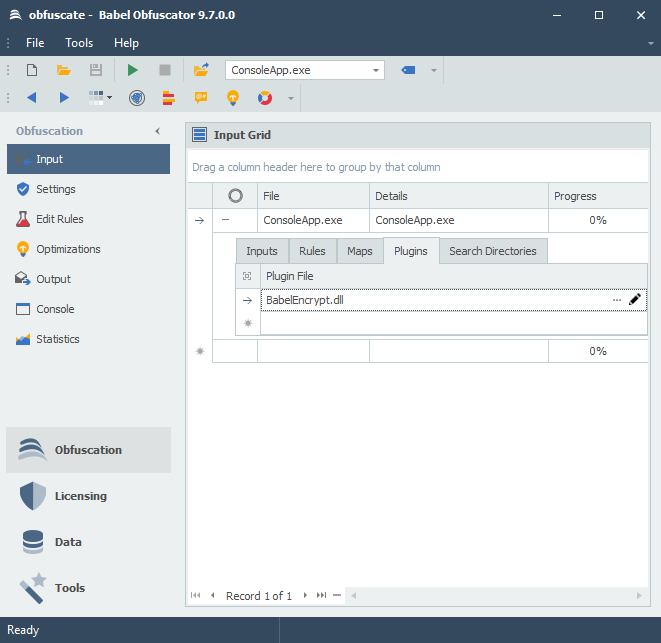Open Statistics in the navigation pane
Viewport: 661px width, 643px height.
tap(89, 339)
